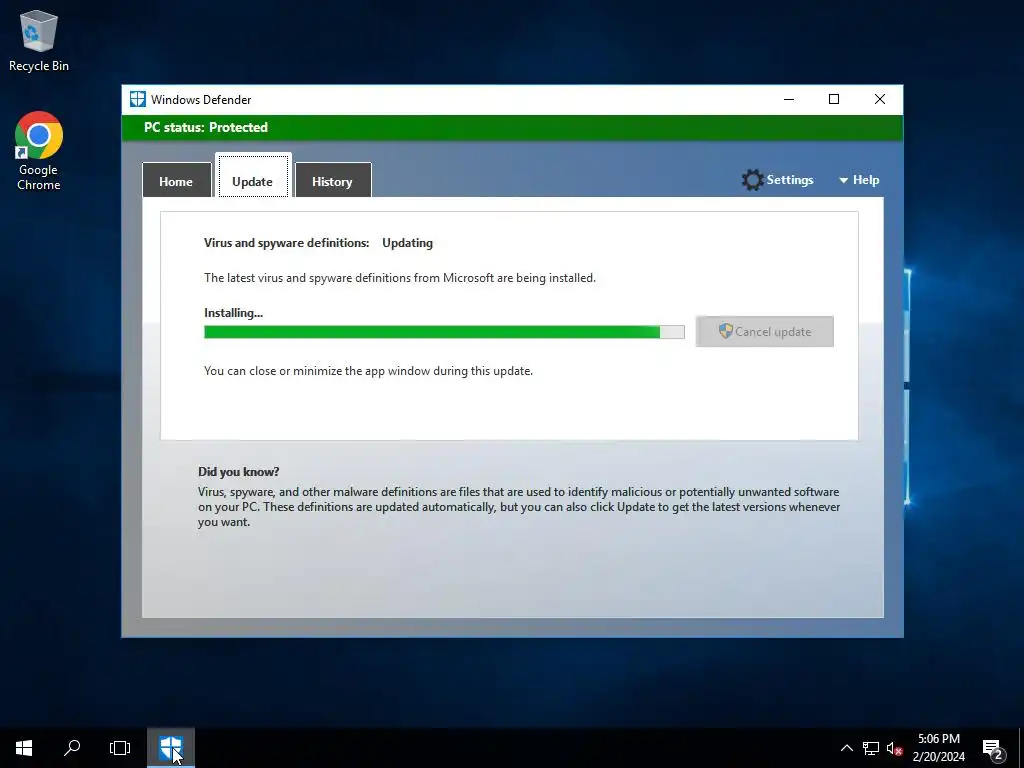Image resolution: width=1024 pixels, height=768 pixels.
Task: Open Action Center notifications icon
Action: [x=993, y=749]
